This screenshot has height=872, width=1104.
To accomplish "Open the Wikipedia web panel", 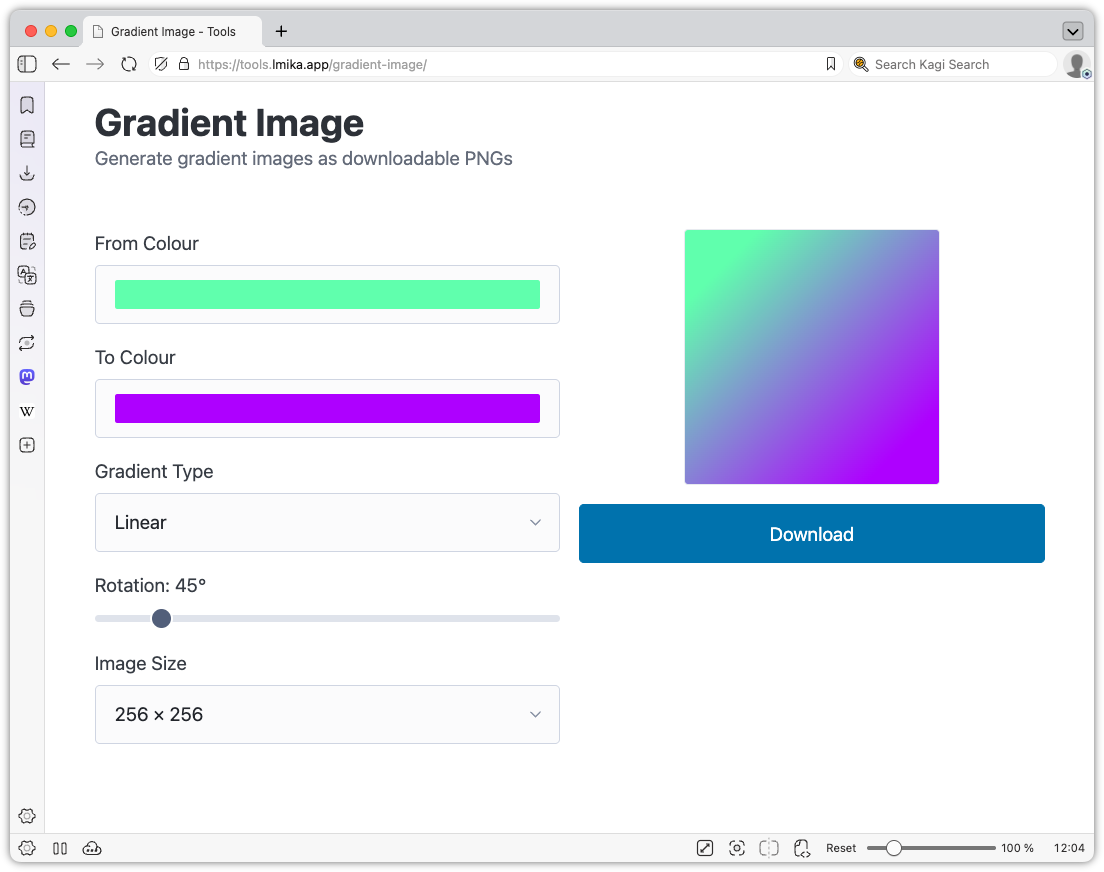I will [27, 411].
